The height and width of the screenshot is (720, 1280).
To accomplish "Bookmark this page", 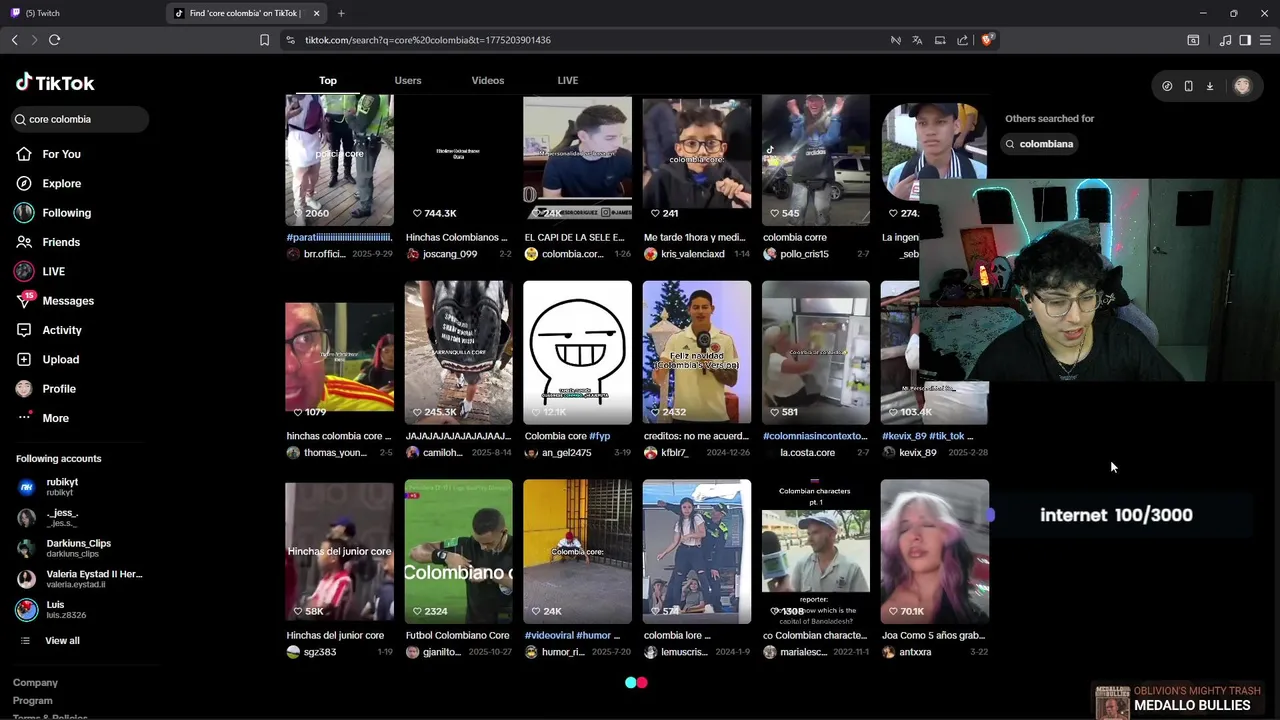I will pos(264,40).
